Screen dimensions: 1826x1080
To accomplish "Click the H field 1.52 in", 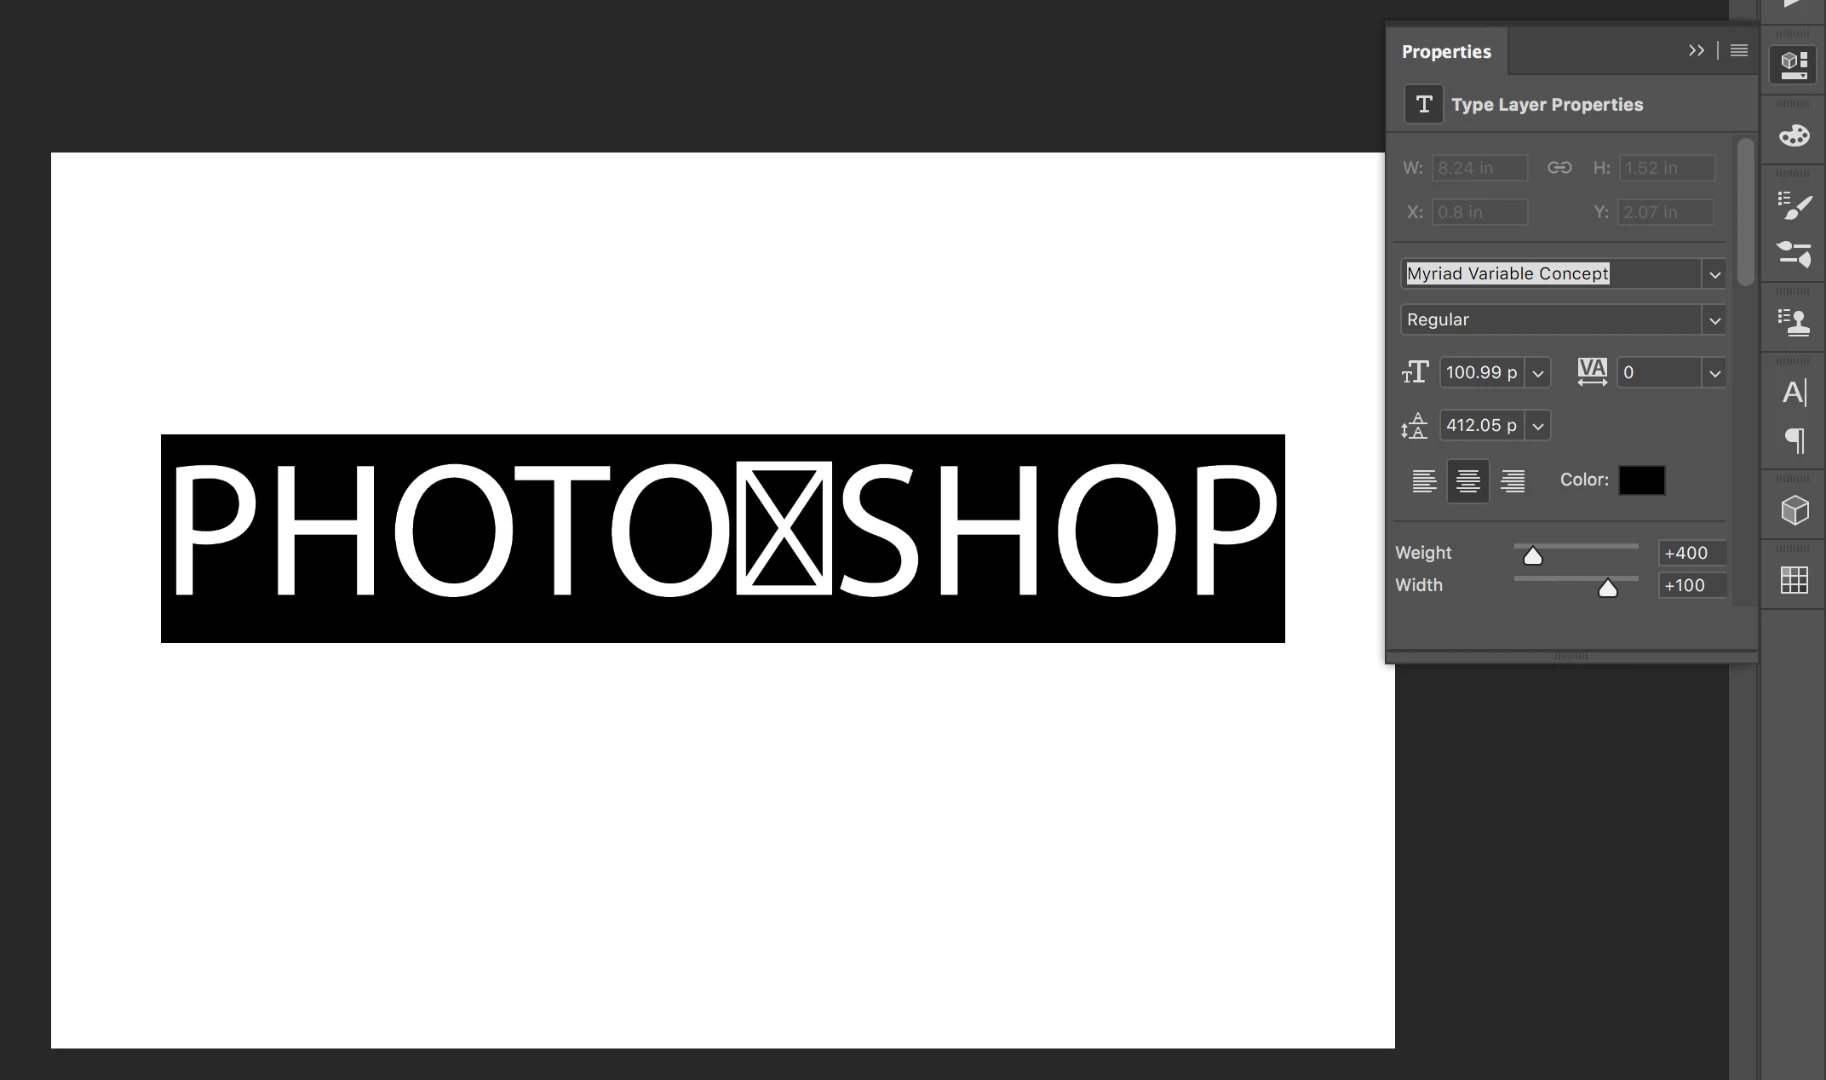I will [x=1667, y=168].
